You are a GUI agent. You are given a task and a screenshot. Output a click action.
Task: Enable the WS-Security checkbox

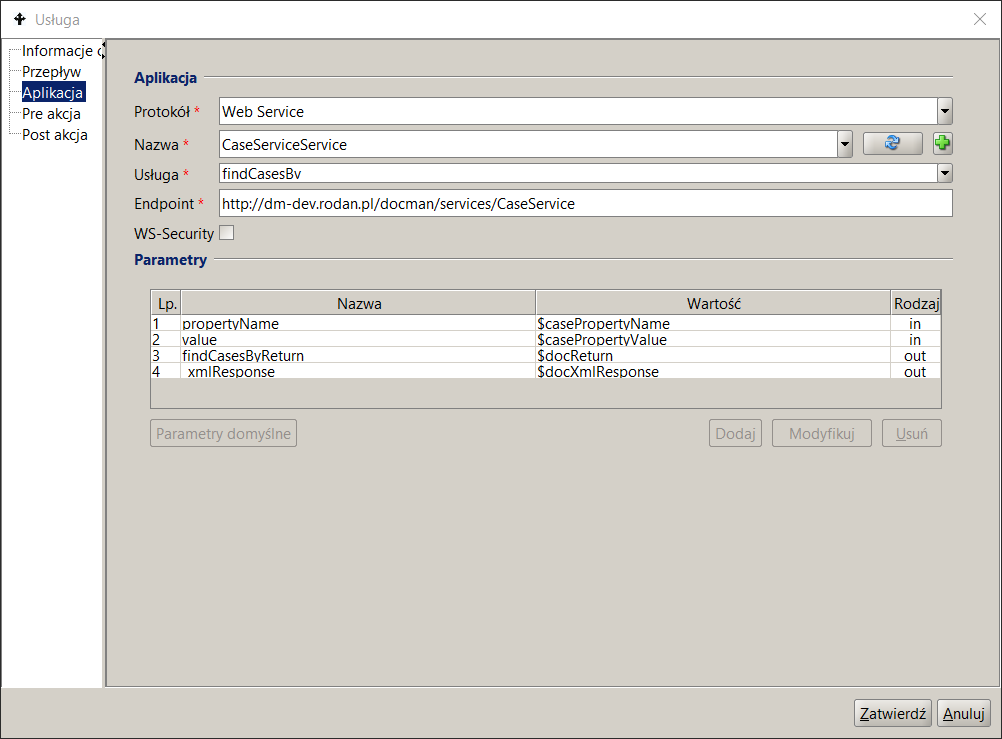coord(226,233)
